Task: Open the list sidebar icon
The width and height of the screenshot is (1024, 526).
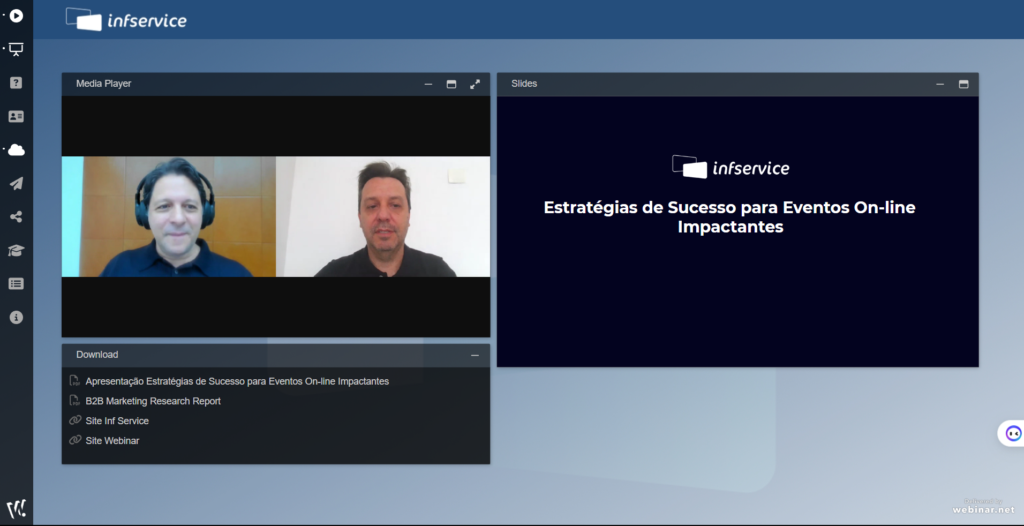Action: (16, 284)
